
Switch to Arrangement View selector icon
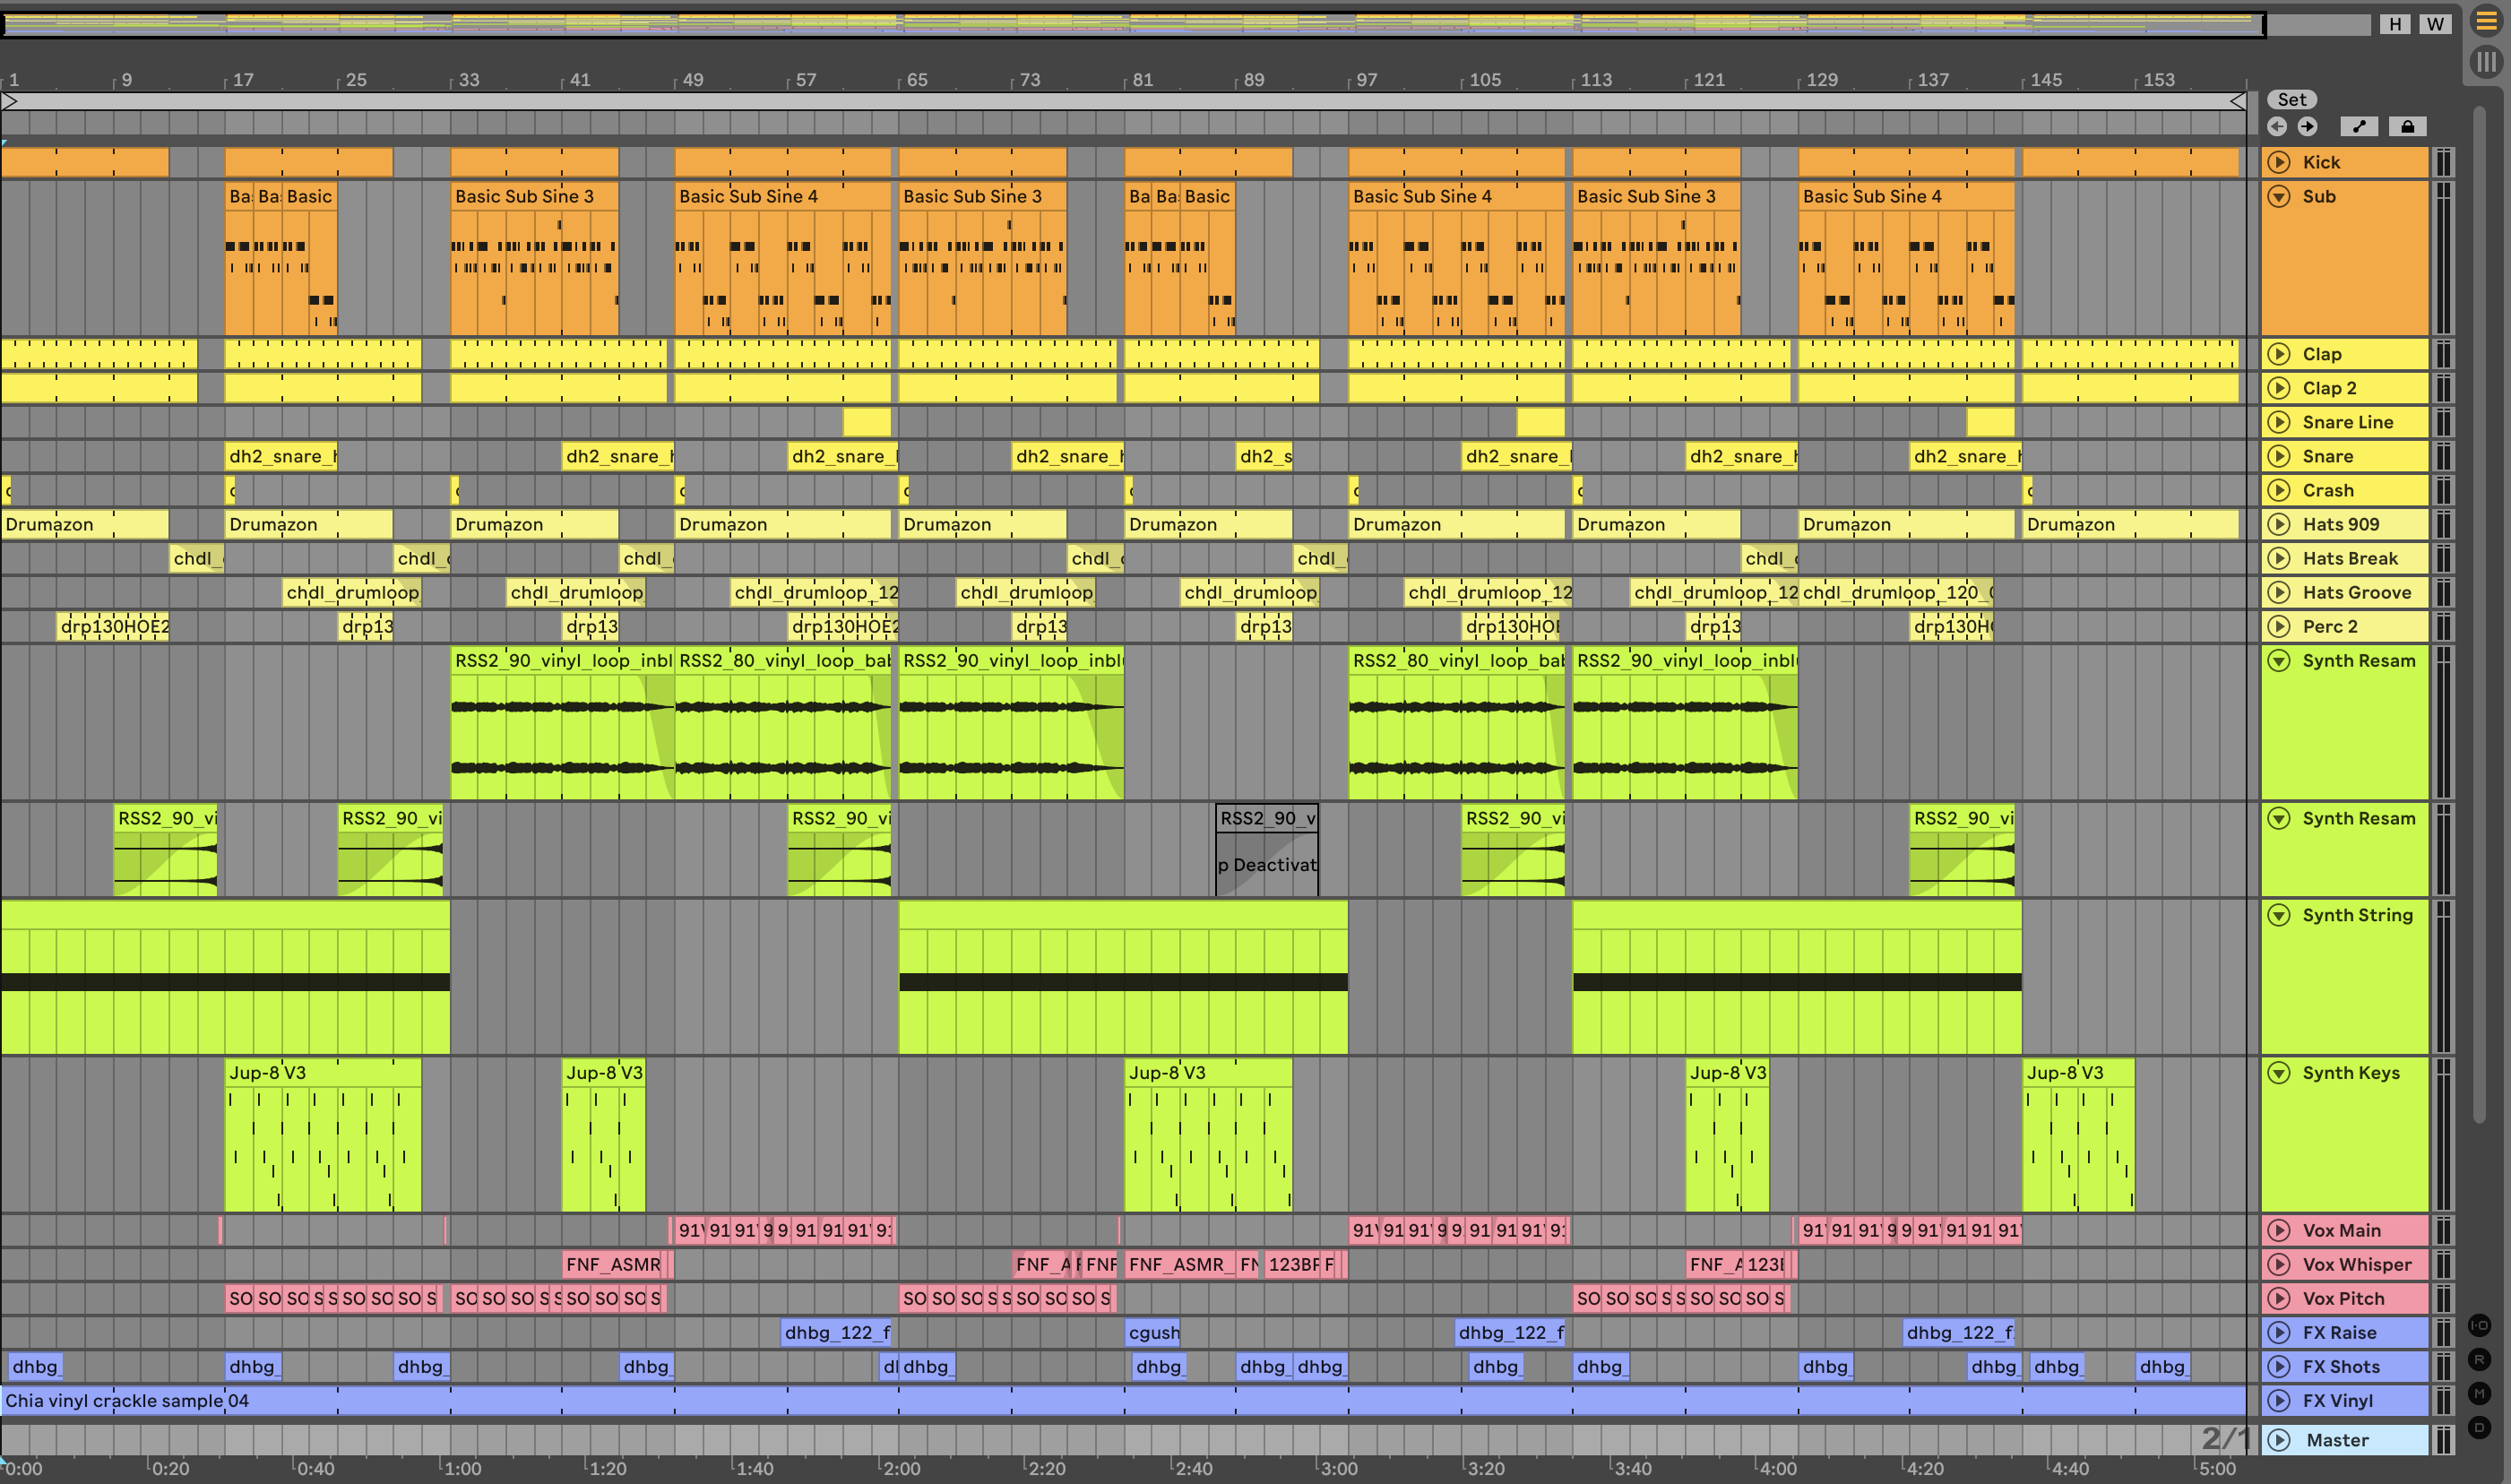[2486, 20]
